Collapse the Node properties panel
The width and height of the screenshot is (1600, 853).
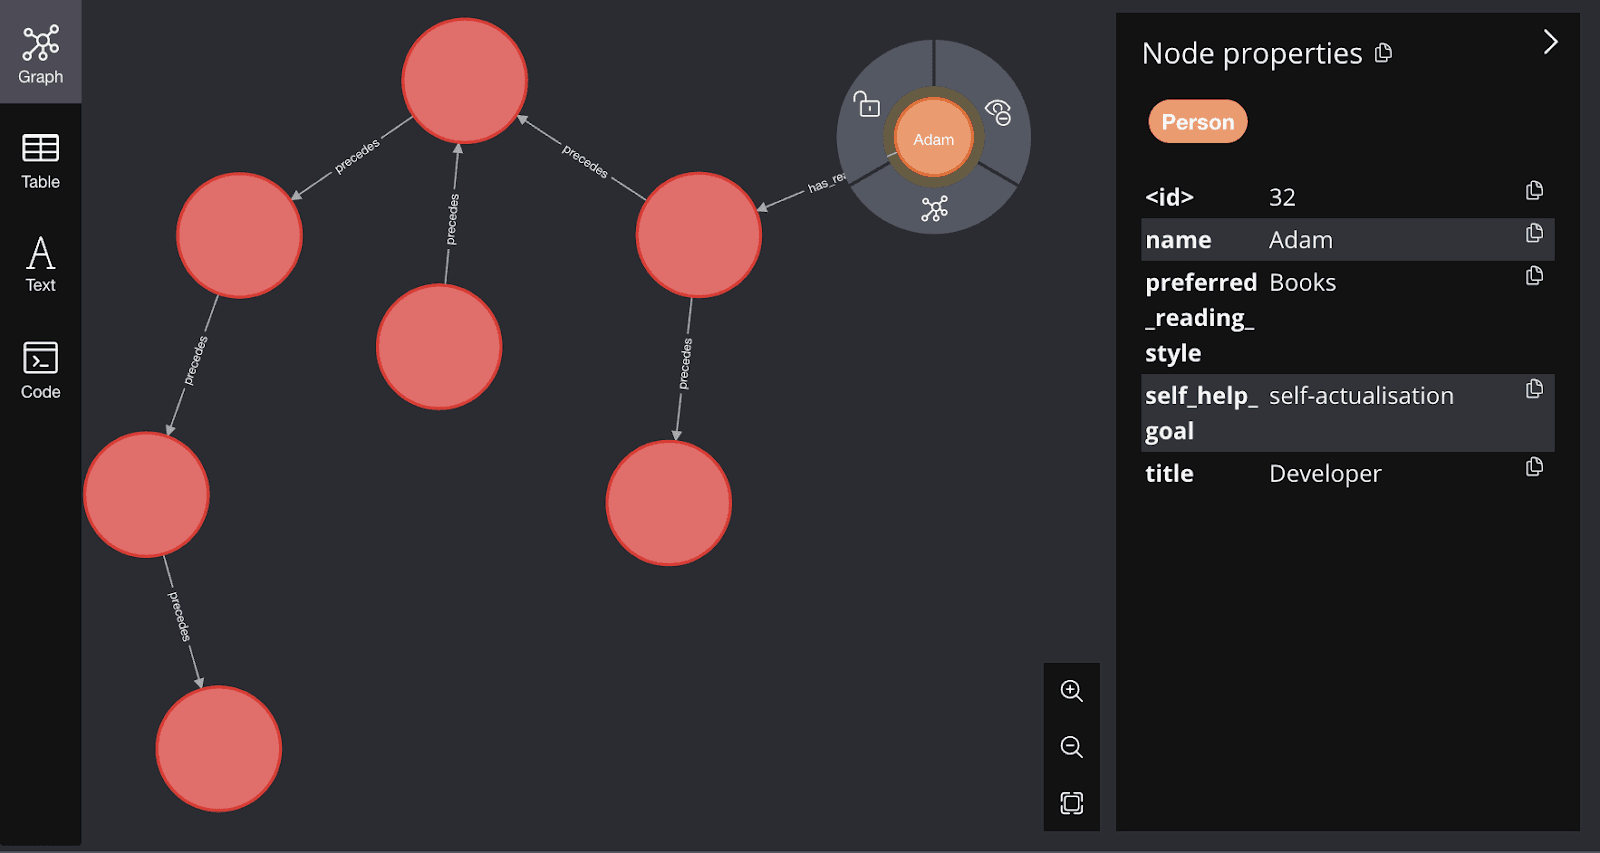click(x=1550, y=42)
